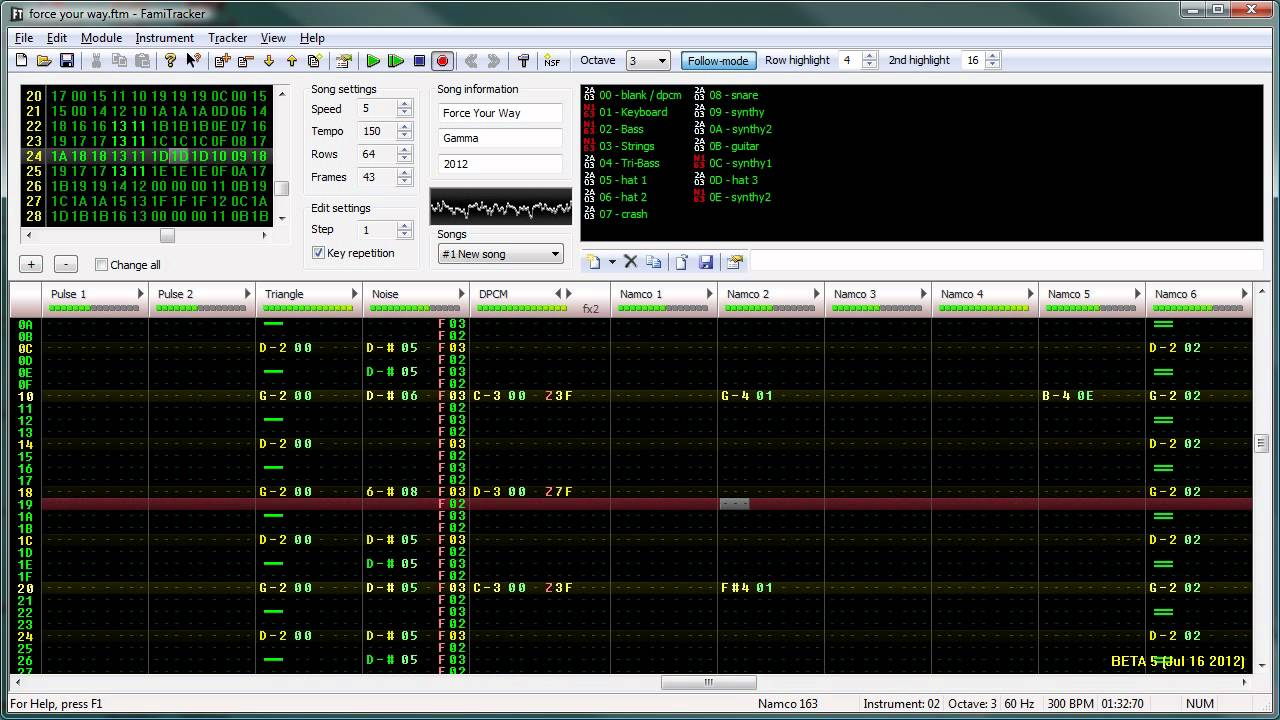
Task: Select instrument 04 - Tri-Bass
Action: pyautogui.click(x=622, y=163)
